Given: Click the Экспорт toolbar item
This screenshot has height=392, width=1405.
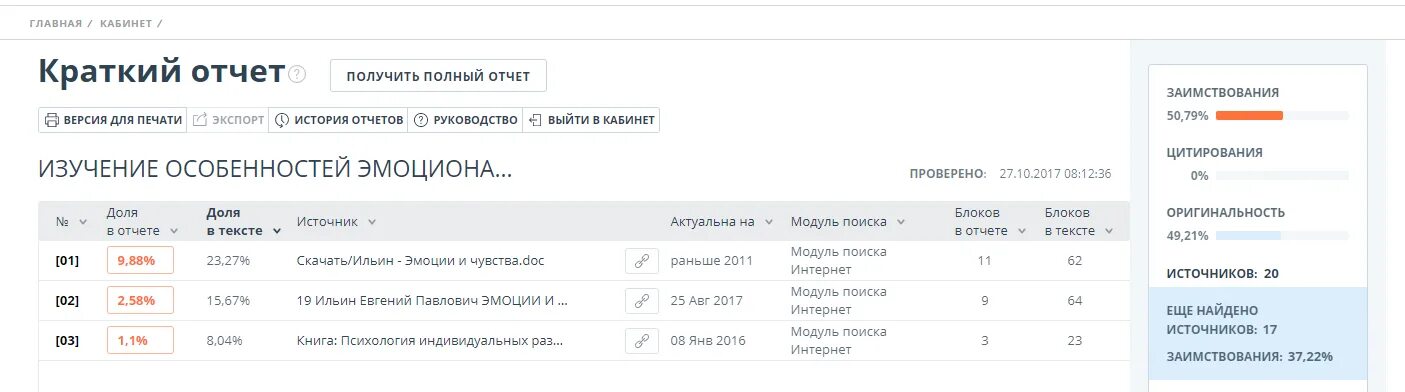Looking at the screenshot, I should tap(227, 120).
